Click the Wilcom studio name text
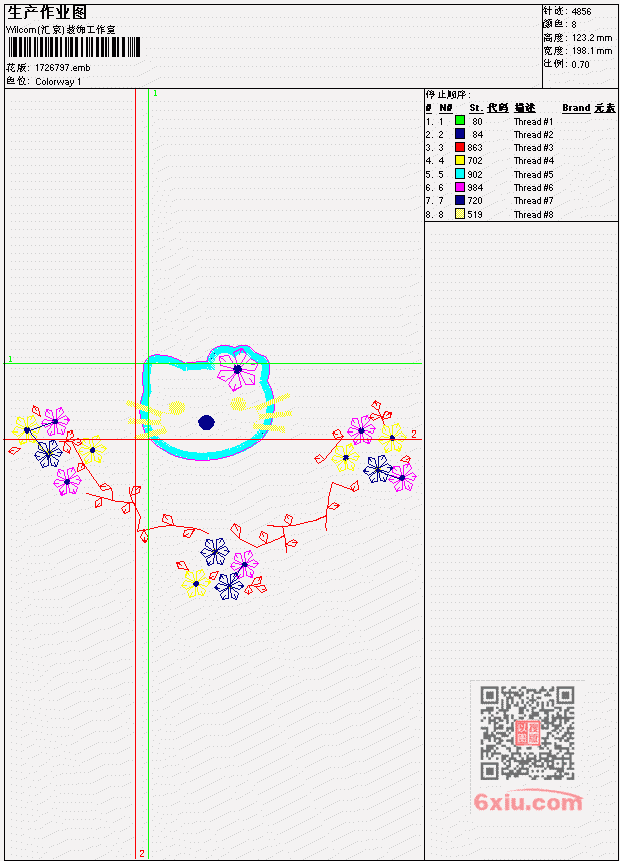620x861 pixels. [x=60, y=30]
